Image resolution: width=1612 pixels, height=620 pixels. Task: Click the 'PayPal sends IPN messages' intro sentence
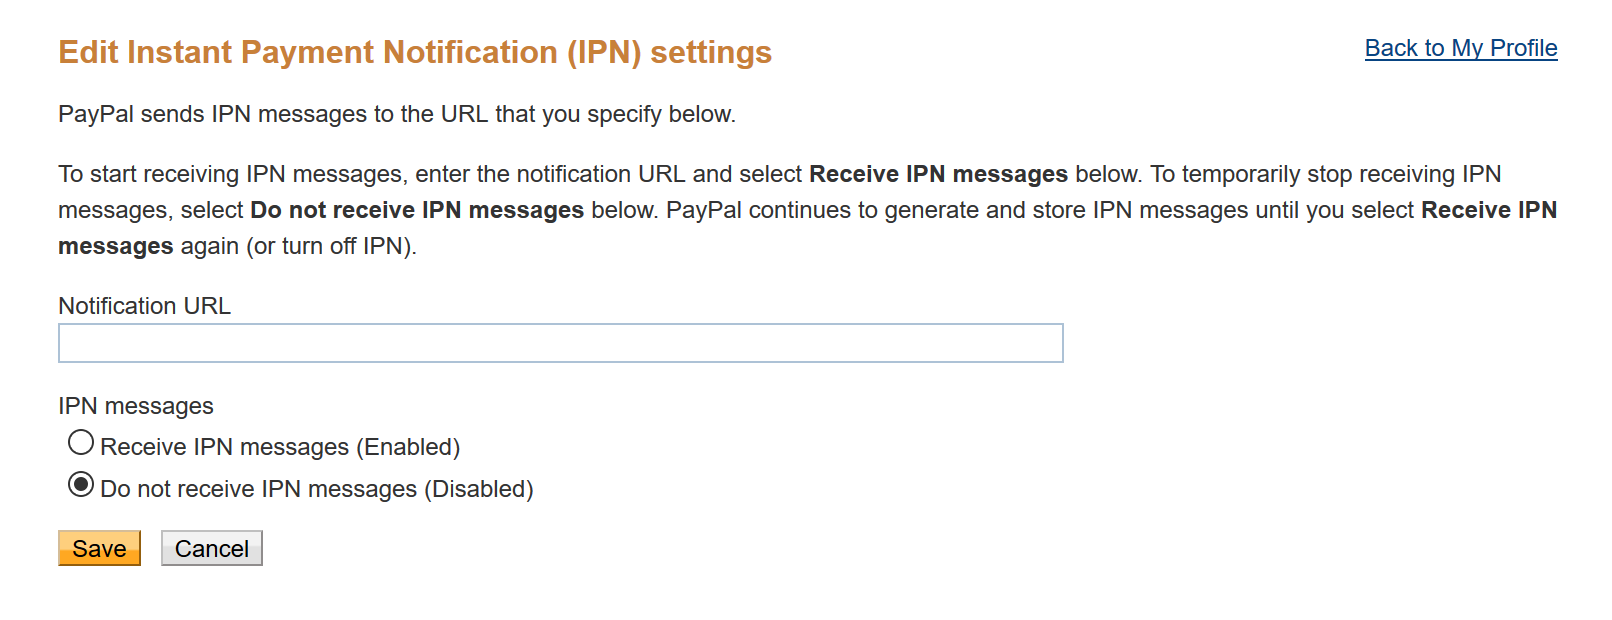click(x=397, y=114)
